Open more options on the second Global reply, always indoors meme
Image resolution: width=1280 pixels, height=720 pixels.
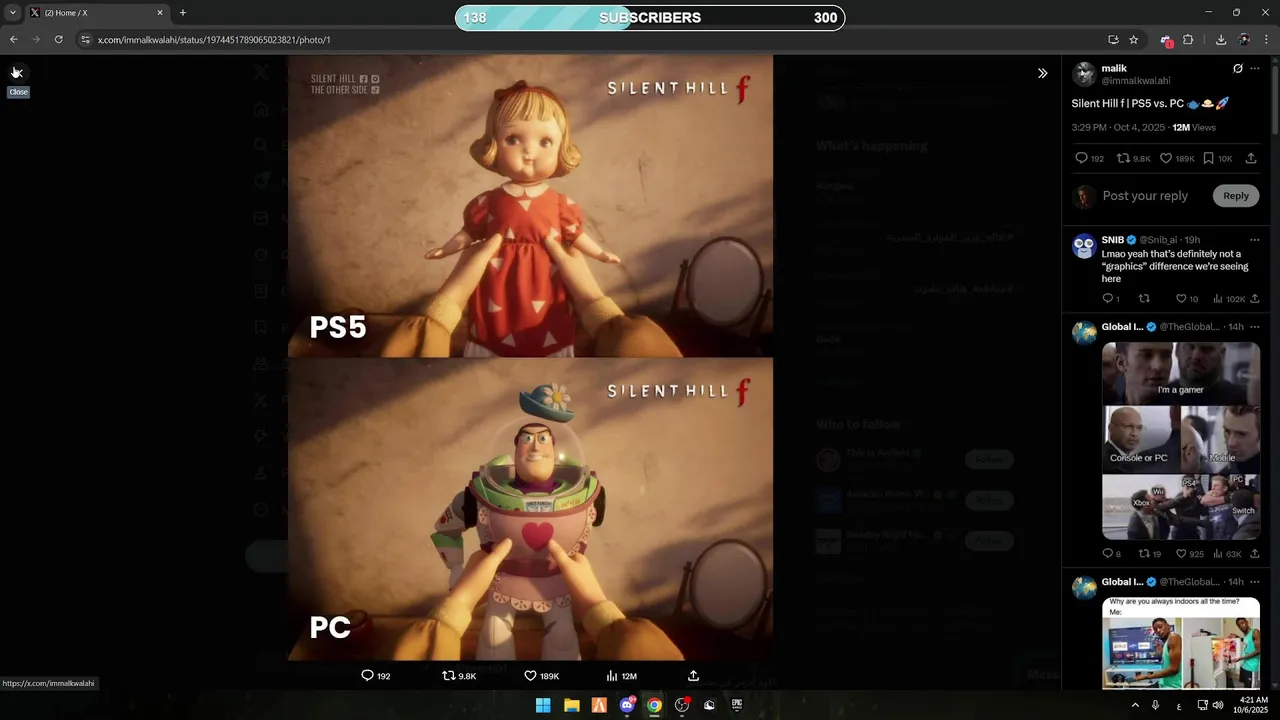pos(1255,582)
